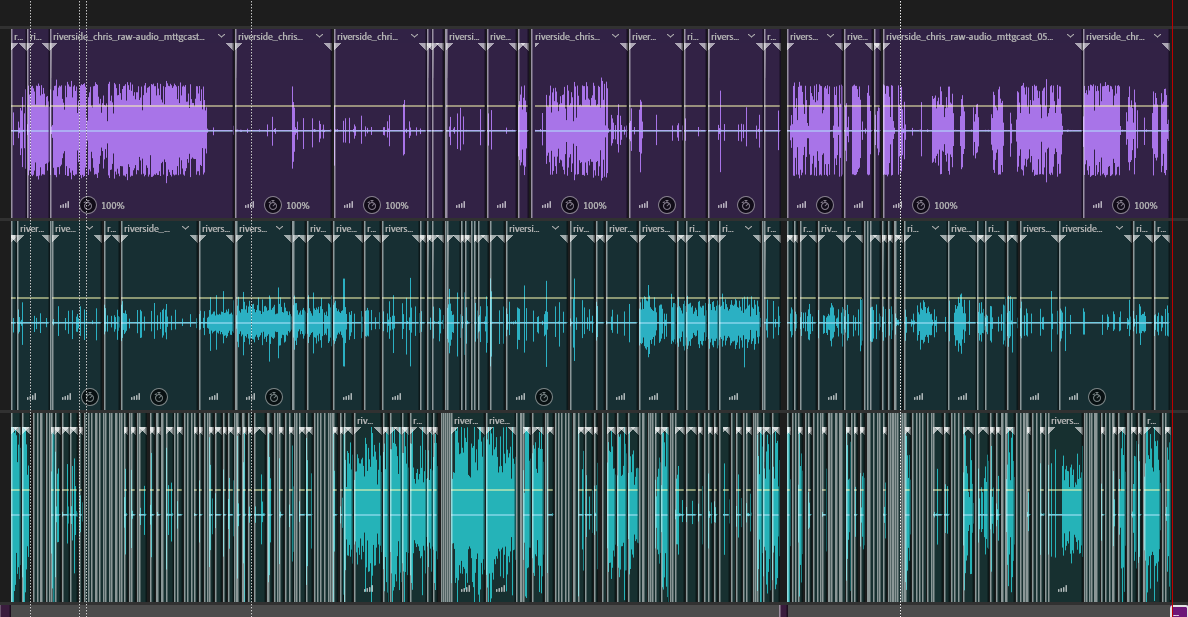Click 100% stretch value on purple mttgcast_05 clip
Screen dimensions: 1188x617
click(946, 205)
